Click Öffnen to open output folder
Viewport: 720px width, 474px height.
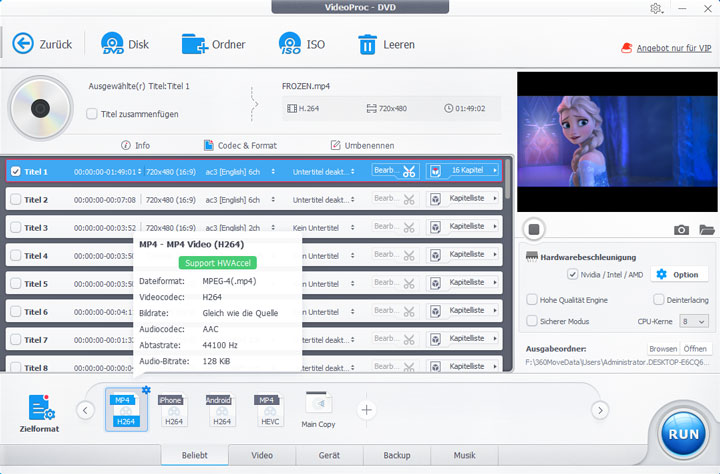(695, 349)
